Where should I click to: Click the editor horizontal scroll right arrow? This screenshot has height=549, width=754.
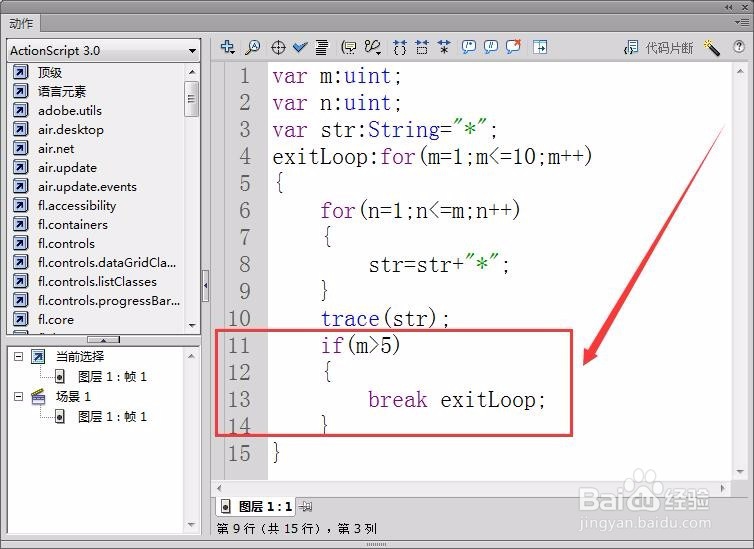click(x=723, y=488)
